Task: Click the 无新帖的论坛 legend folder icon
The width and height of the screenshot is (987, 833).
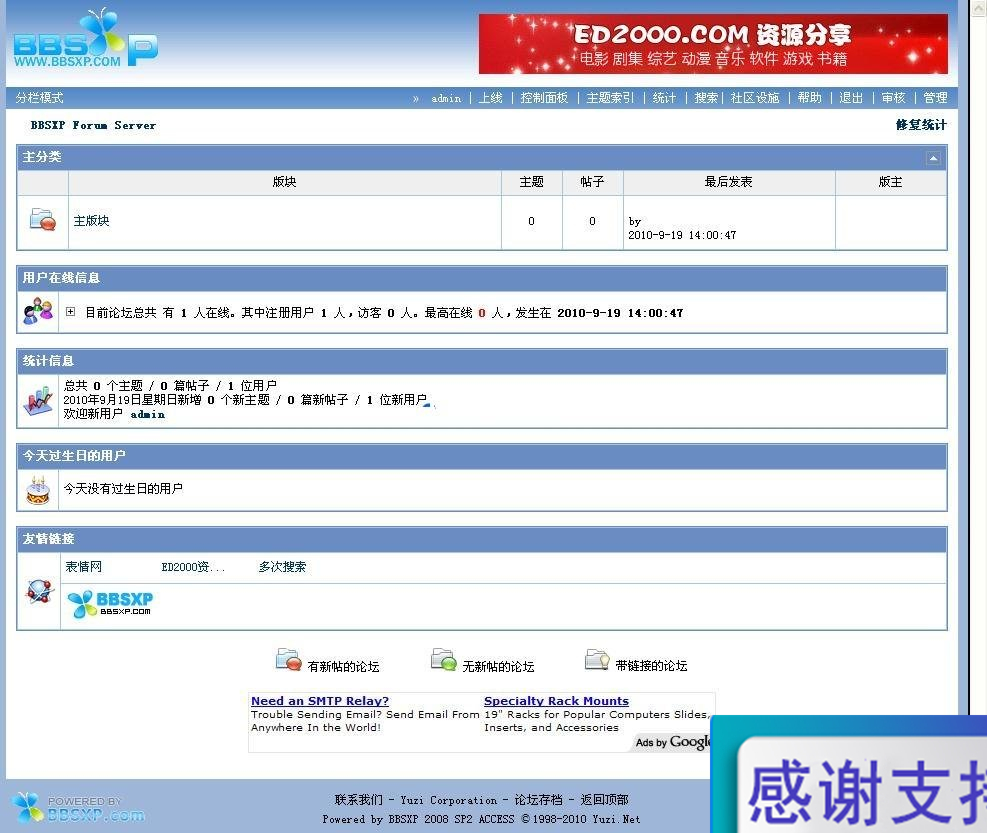Action: [444, 660]
